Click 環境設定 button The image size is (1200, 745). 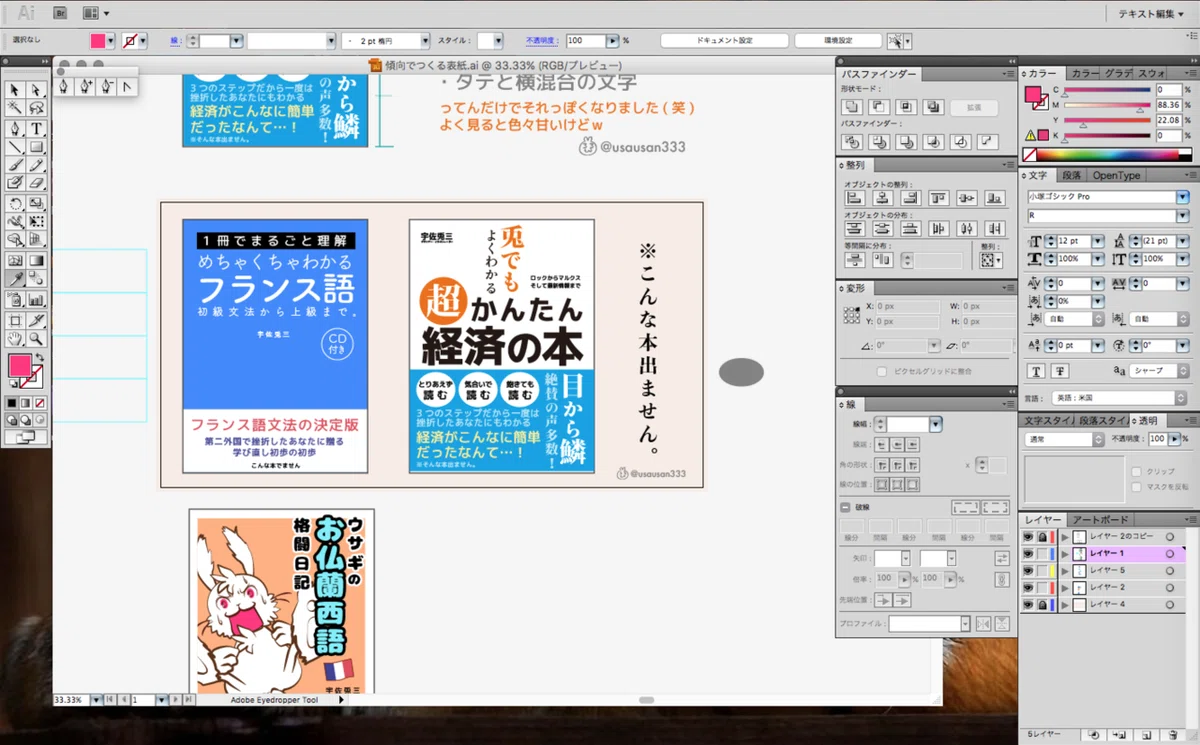838,41
